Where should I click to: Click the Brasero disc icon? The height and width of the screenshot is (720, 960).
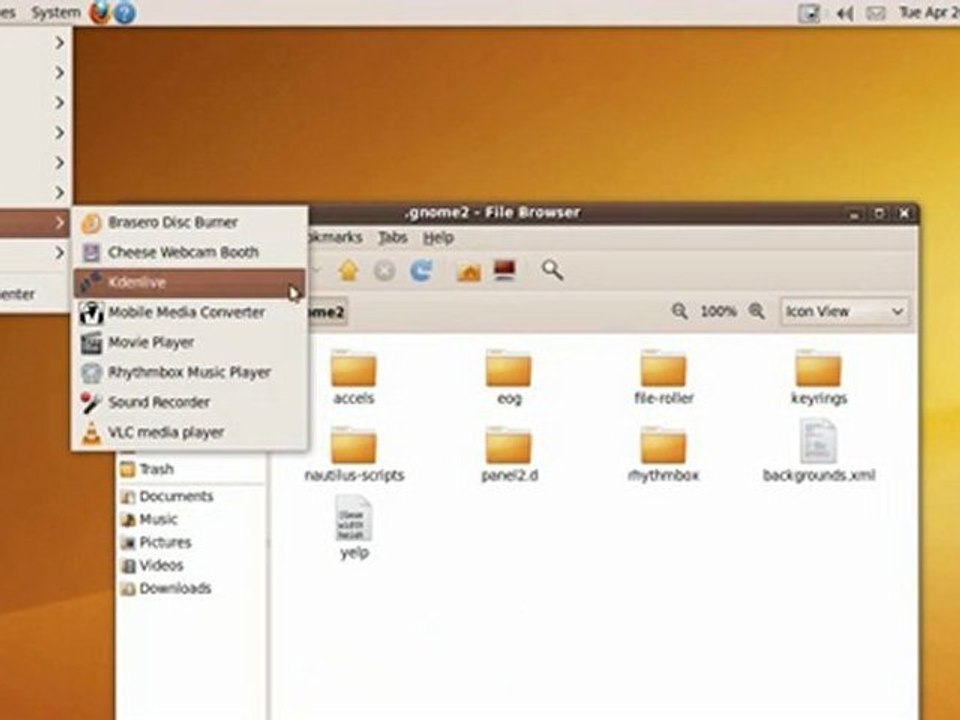(x=91, y=223)
